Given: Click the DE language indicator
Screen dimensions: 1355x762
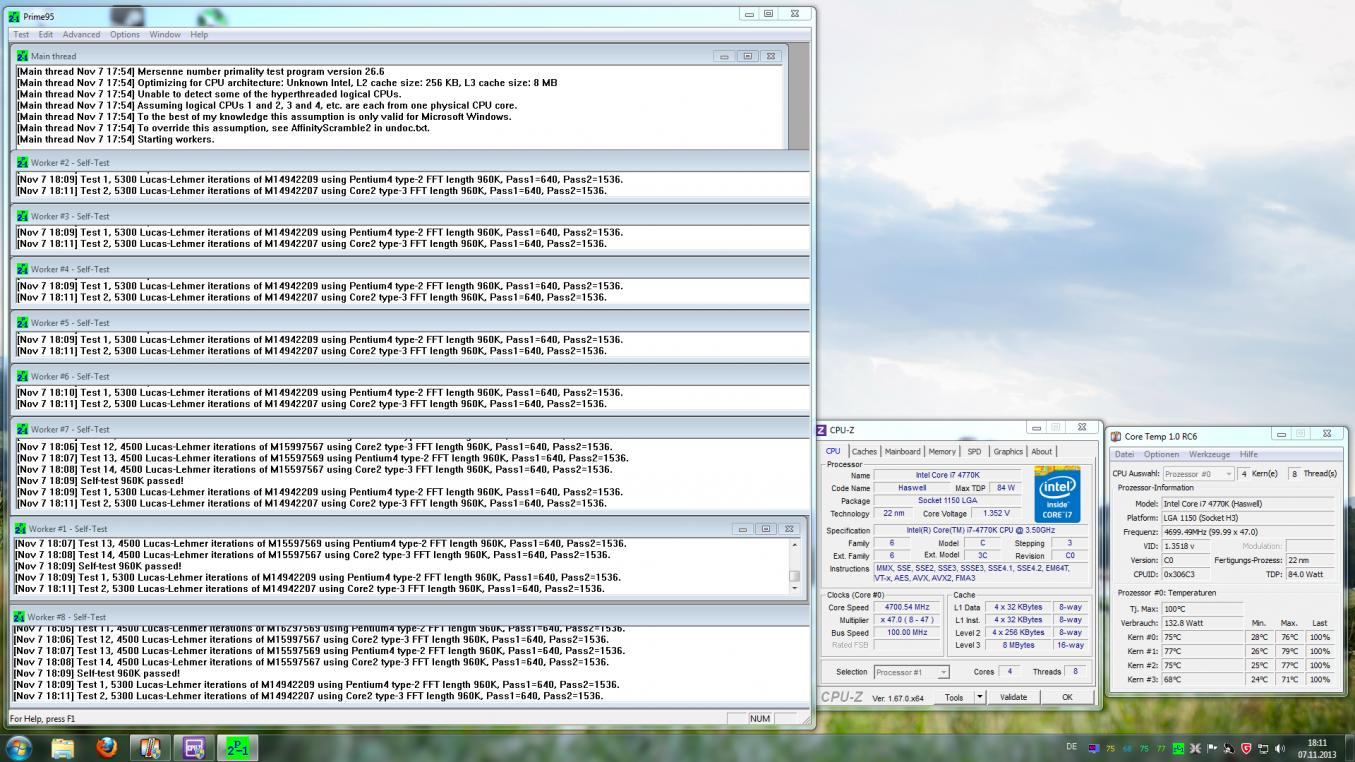Looking at the screenshot, I should click(1072, 747).
